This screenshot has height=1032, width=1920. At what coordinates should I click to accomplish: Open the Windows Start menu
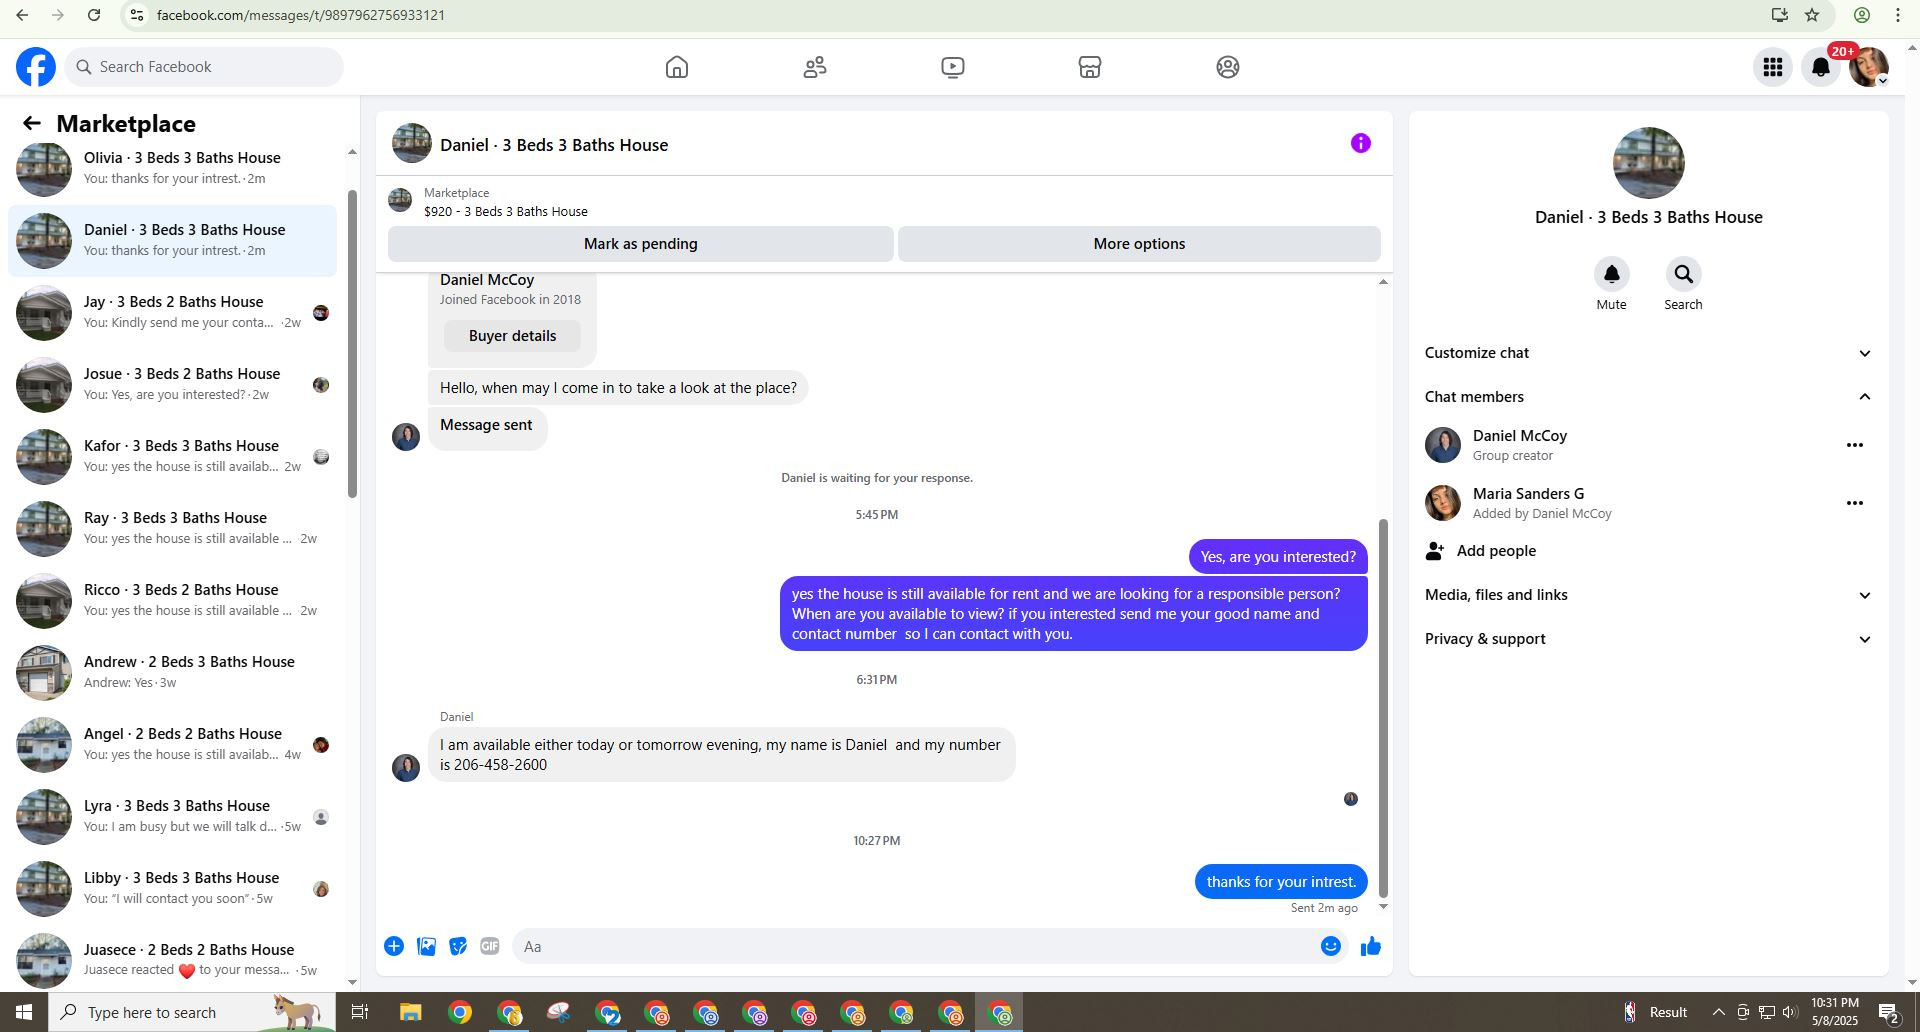pos(24,1012)
